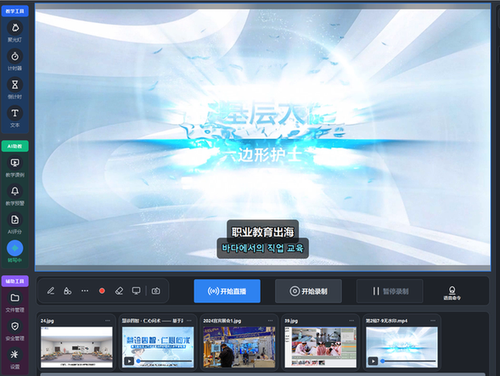Click the 六边形护士 title in preview

[262, 155]
